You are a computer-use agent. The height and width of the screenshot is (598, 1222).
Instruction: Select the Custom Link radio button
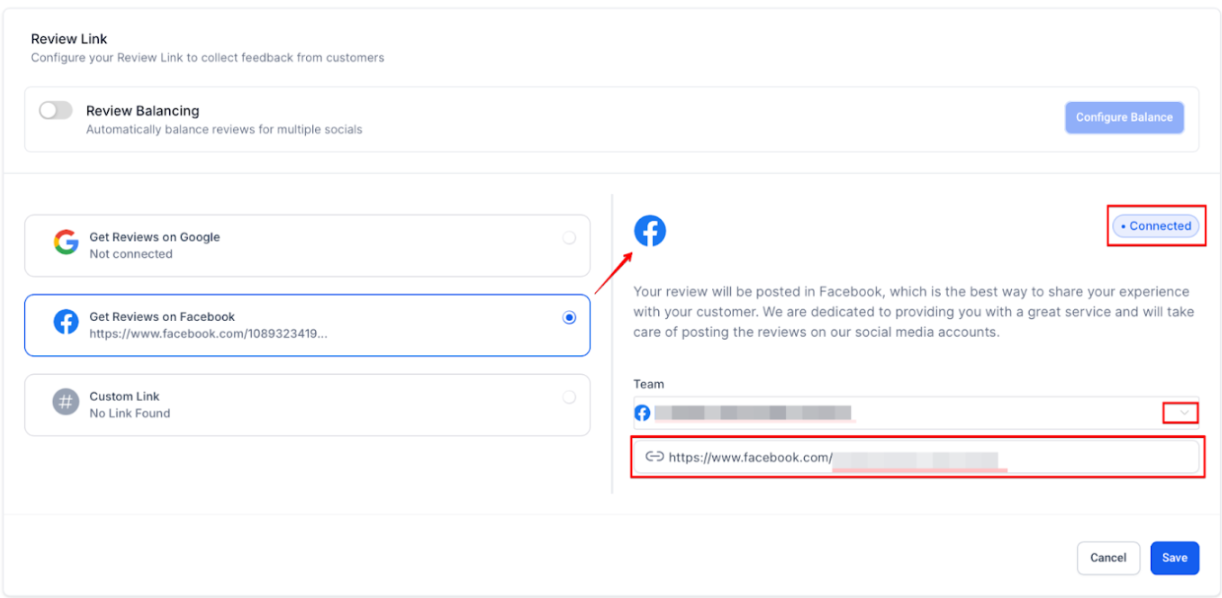pos(569,398)
